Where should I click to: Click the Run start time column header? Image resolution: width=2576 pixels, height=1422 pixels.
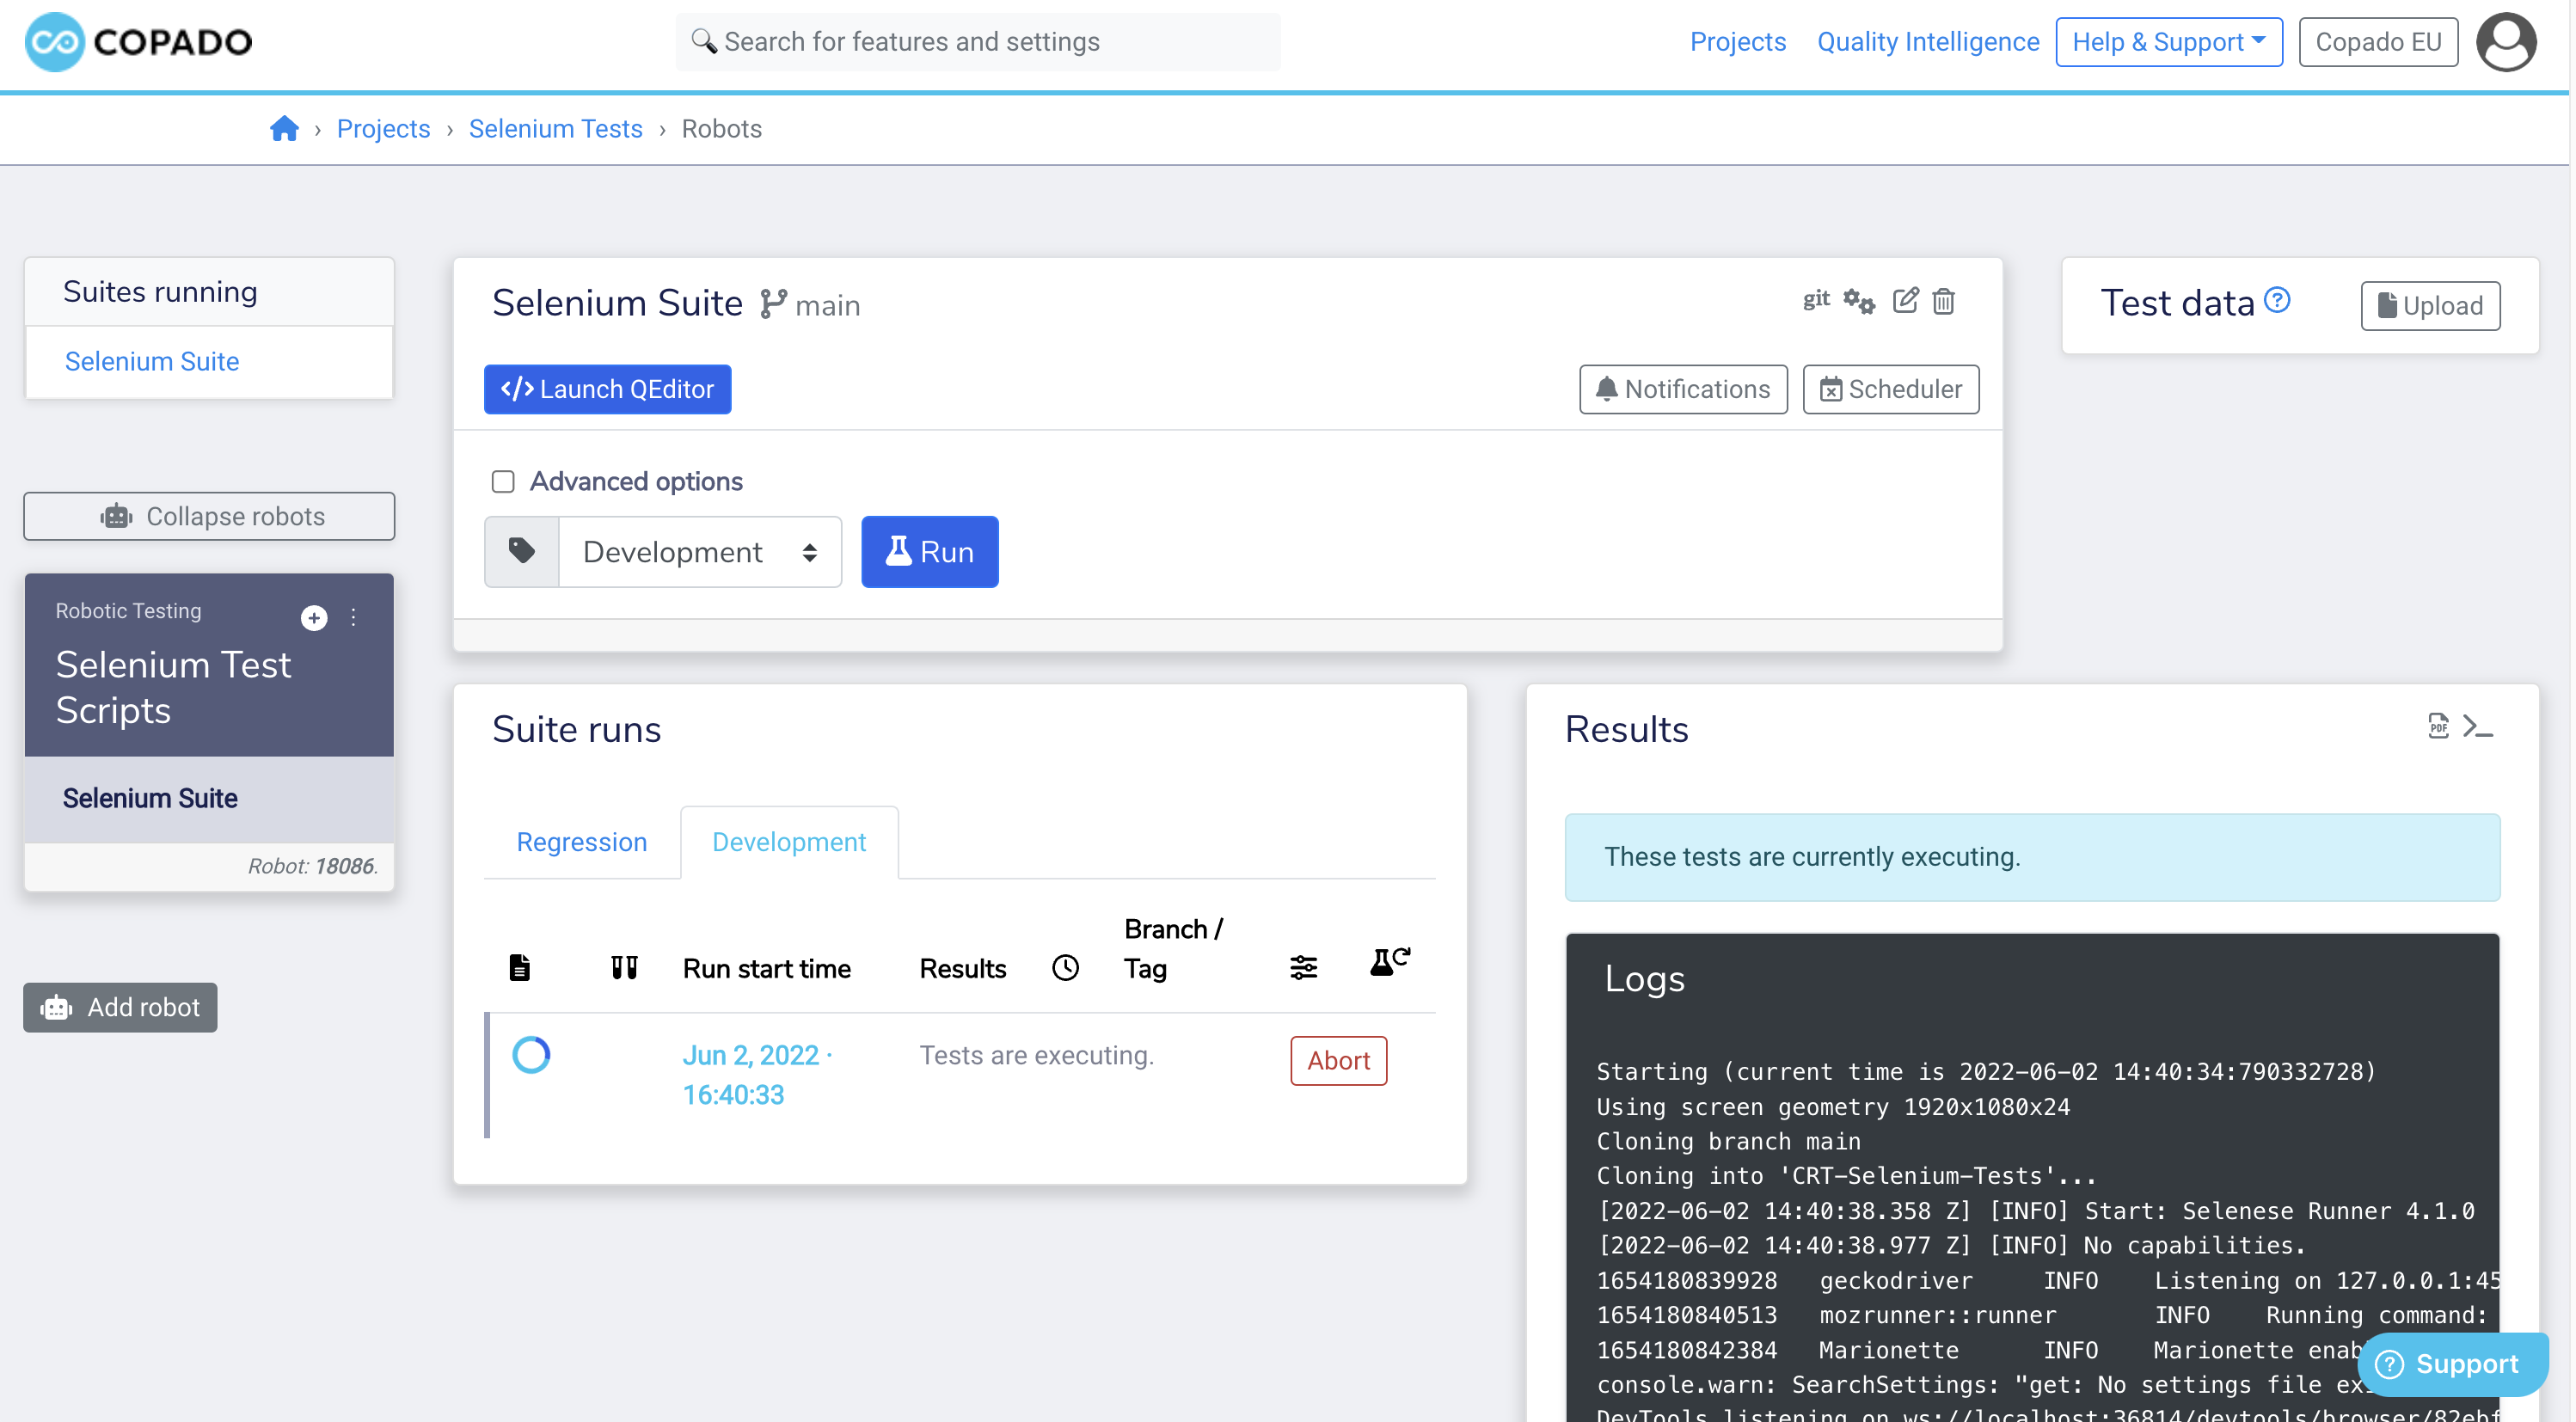(x=766, y=969)
